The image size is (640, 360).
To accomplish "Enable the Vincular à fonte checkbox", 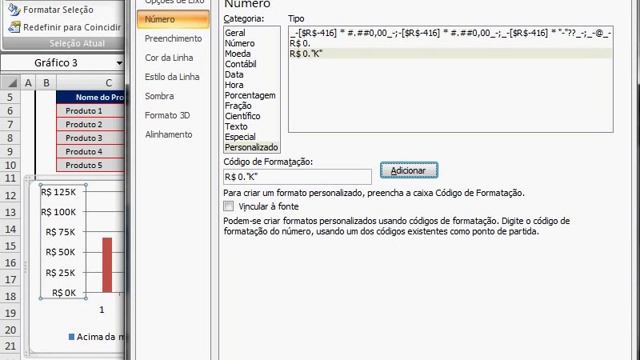I will coord(229,206).
